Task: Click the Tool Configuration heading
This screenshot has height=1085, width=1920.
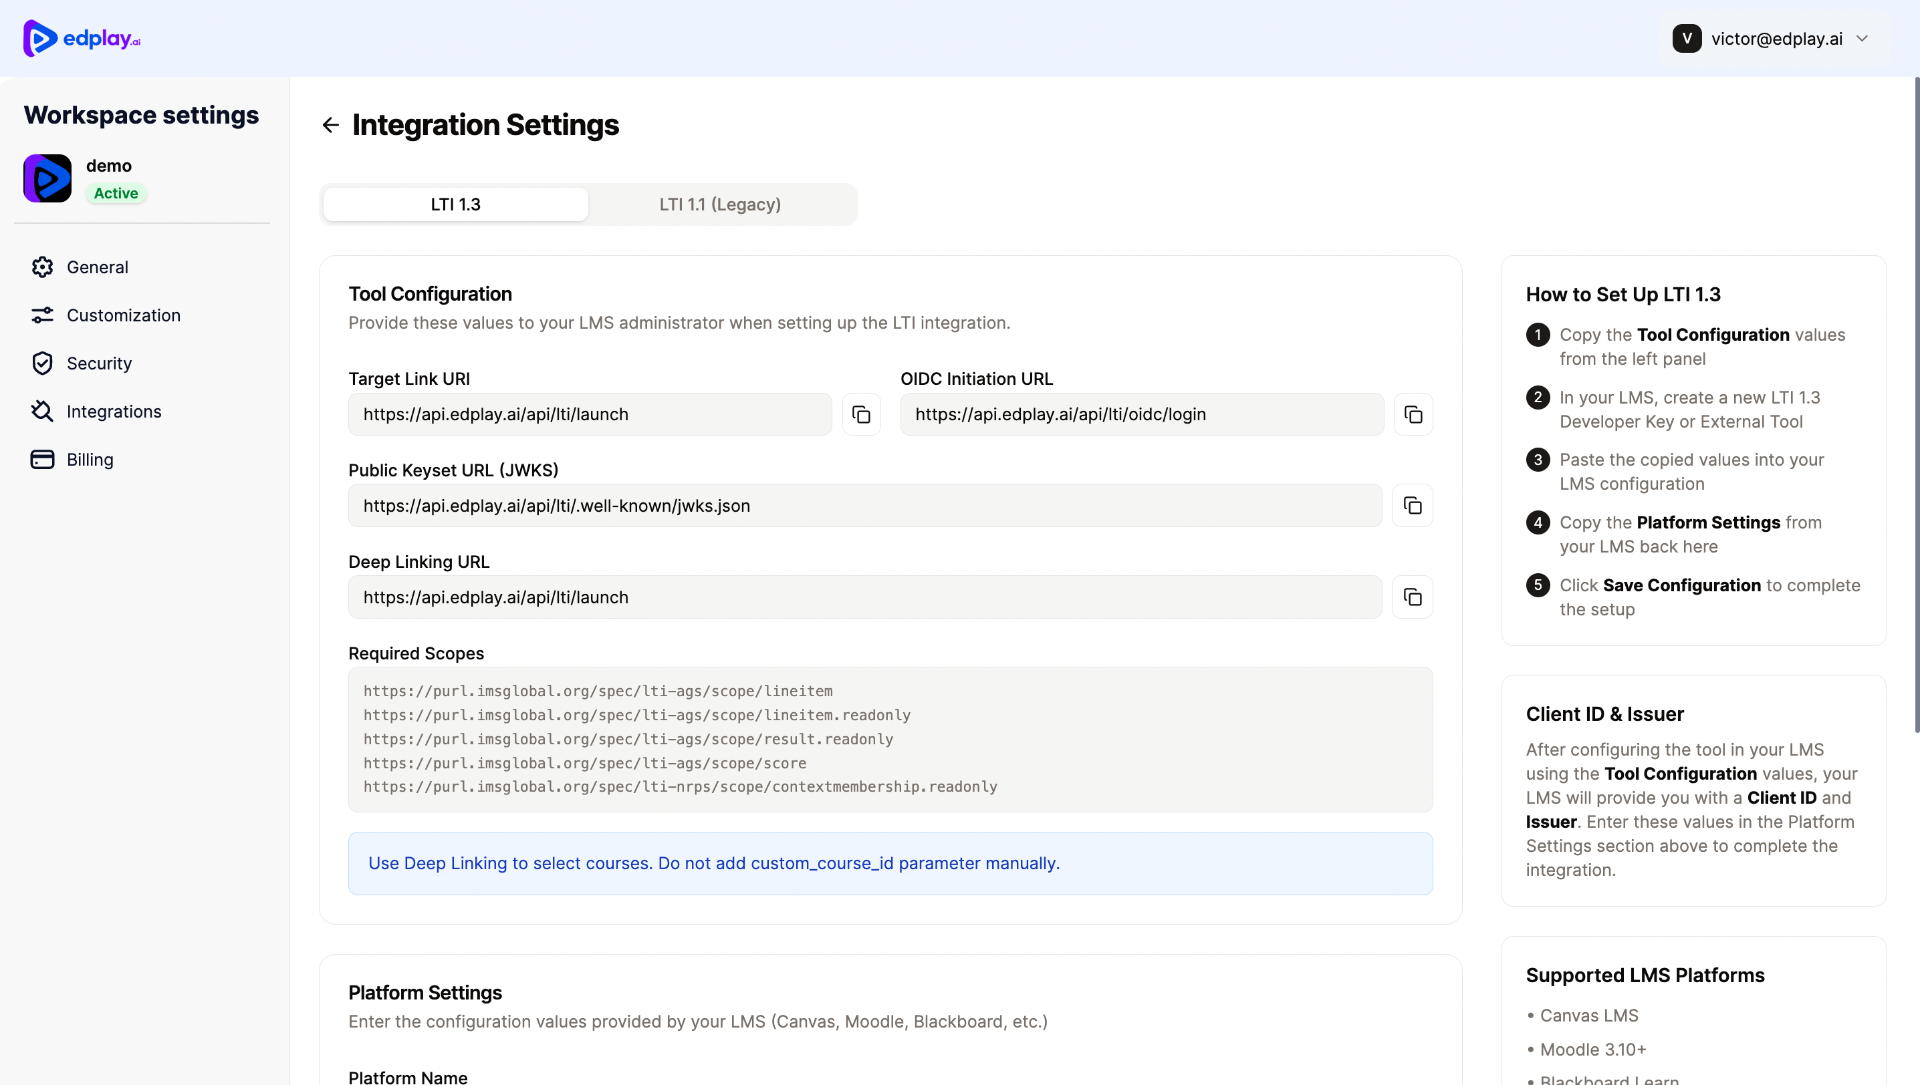Action: click(430, 294)
